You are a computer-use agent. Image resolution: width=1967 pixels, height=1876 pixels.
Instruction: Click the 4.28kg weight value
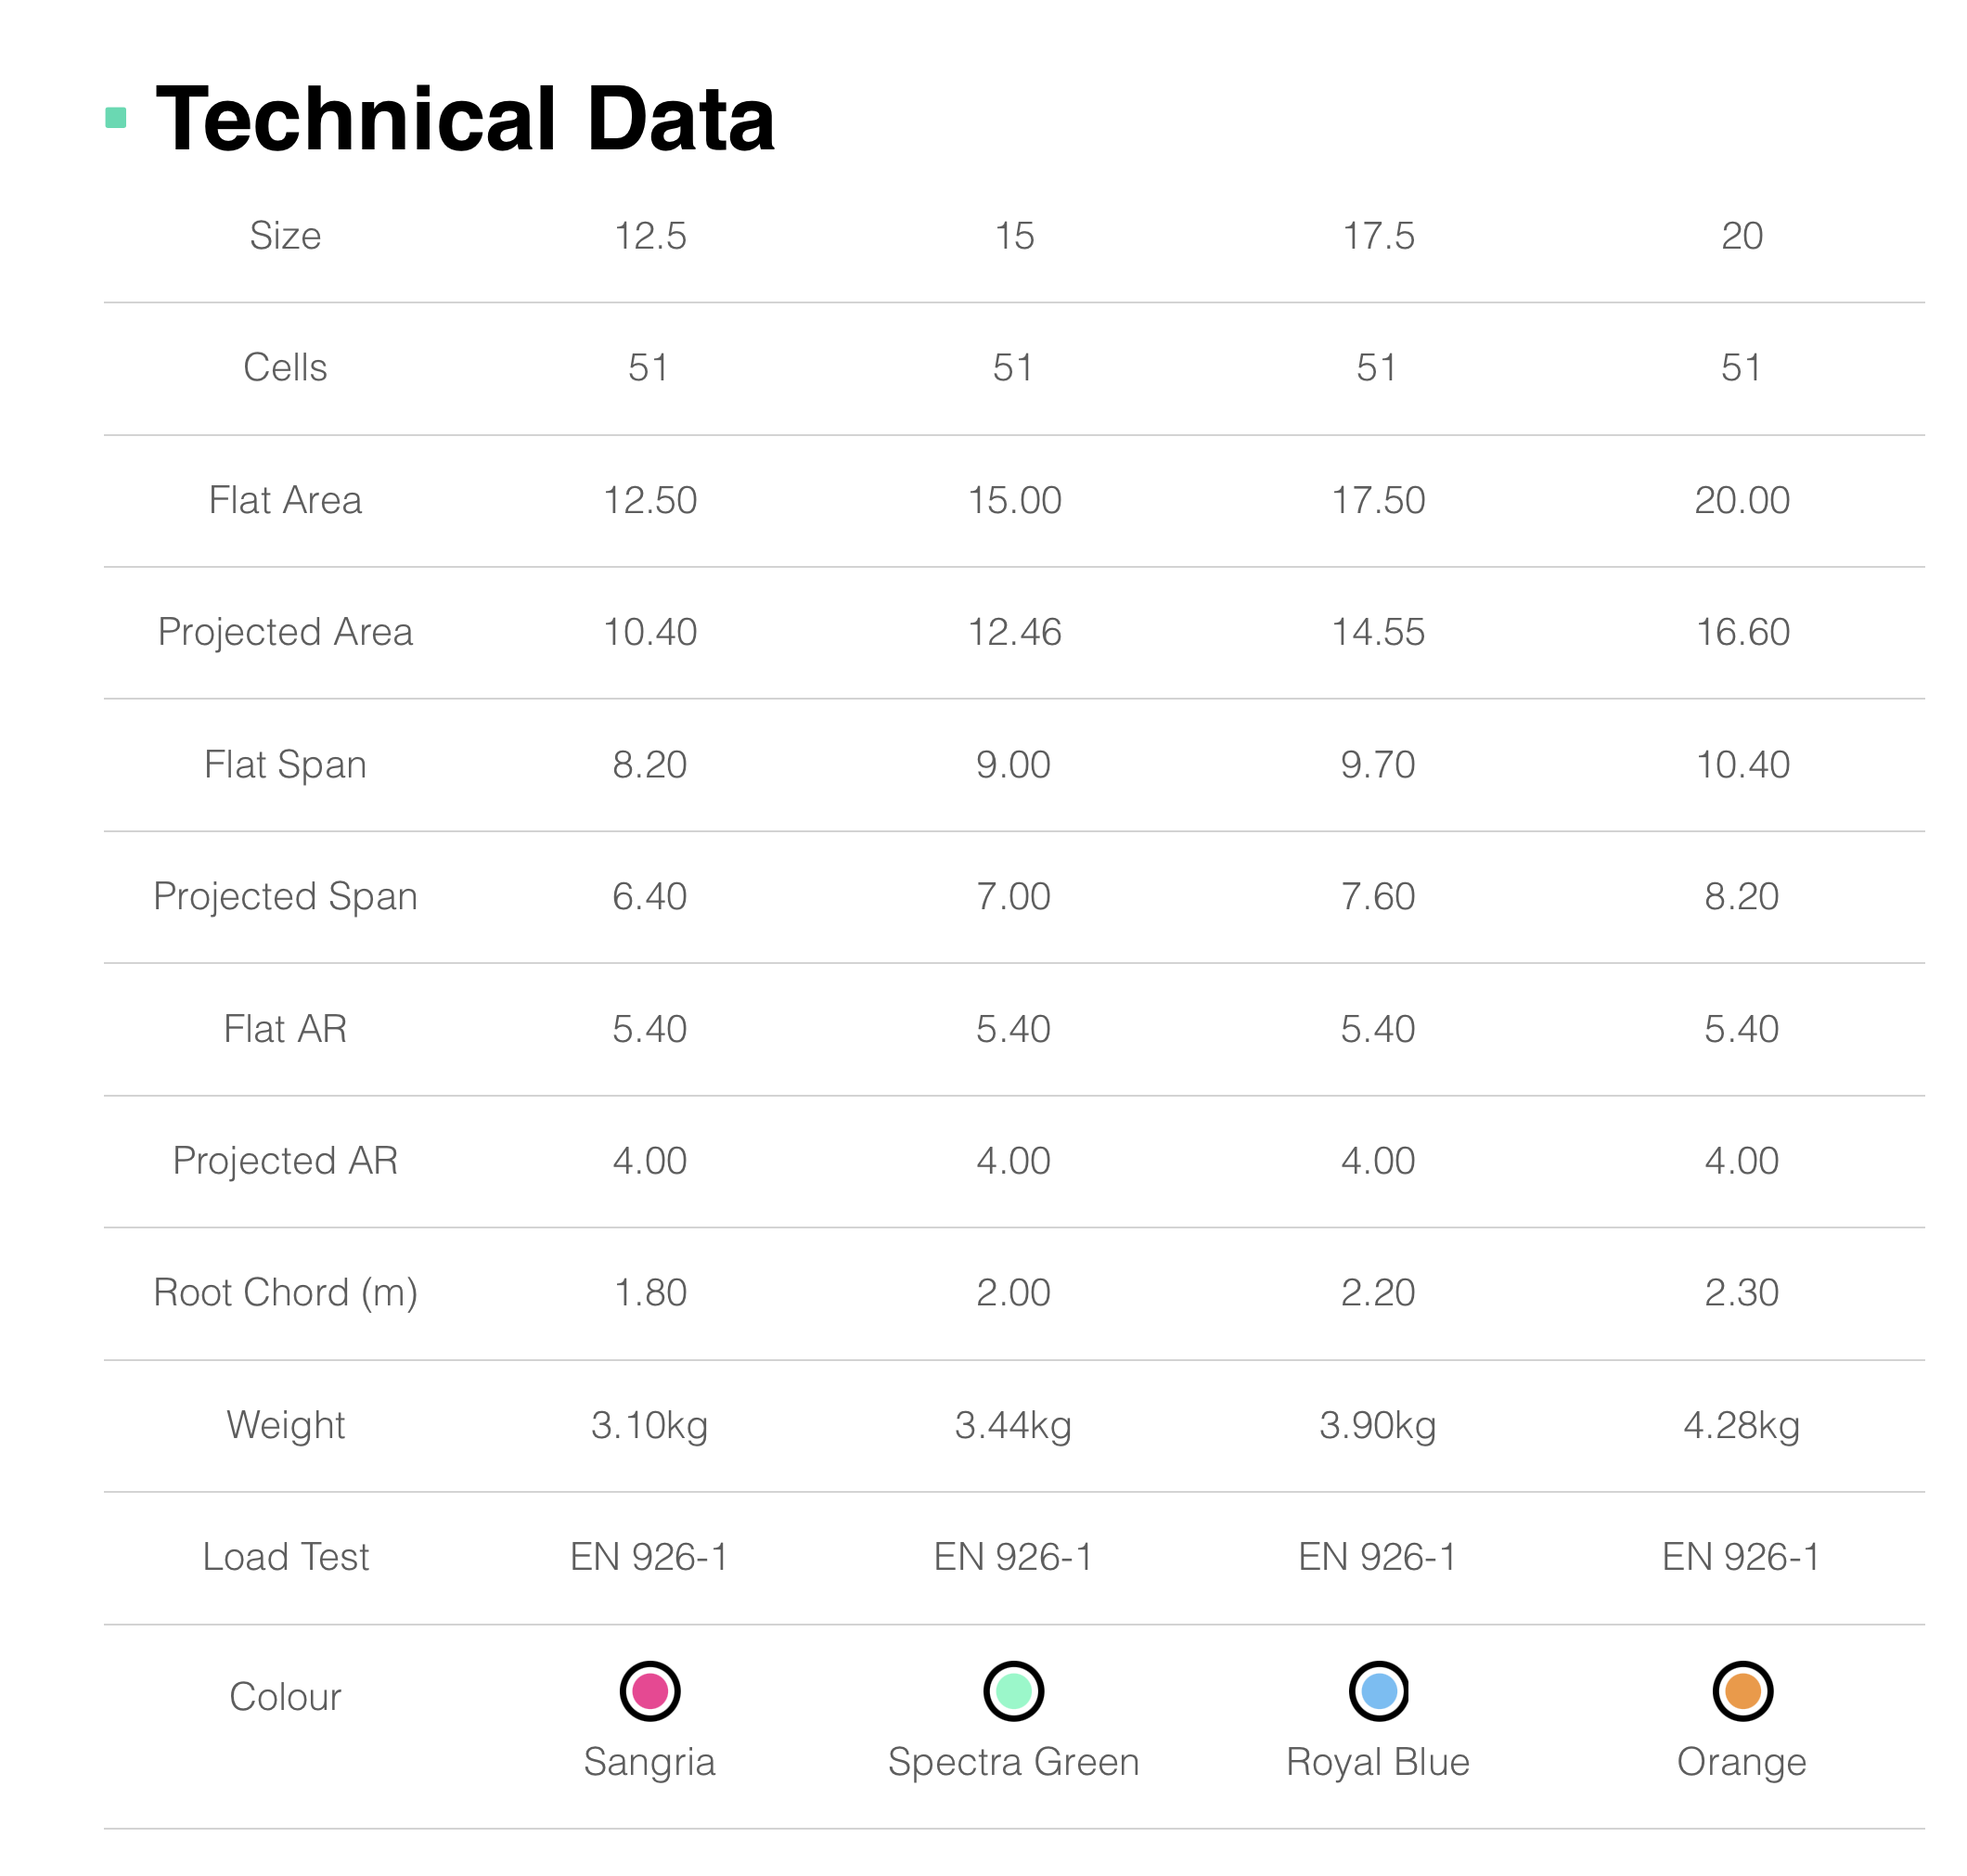click(x=1742, y=1425)
